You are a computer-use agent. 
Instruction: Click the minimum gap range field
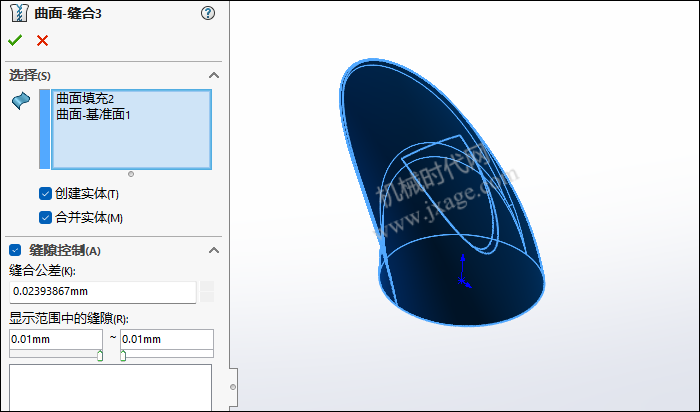pyautogui.click(x=56, y=339)
